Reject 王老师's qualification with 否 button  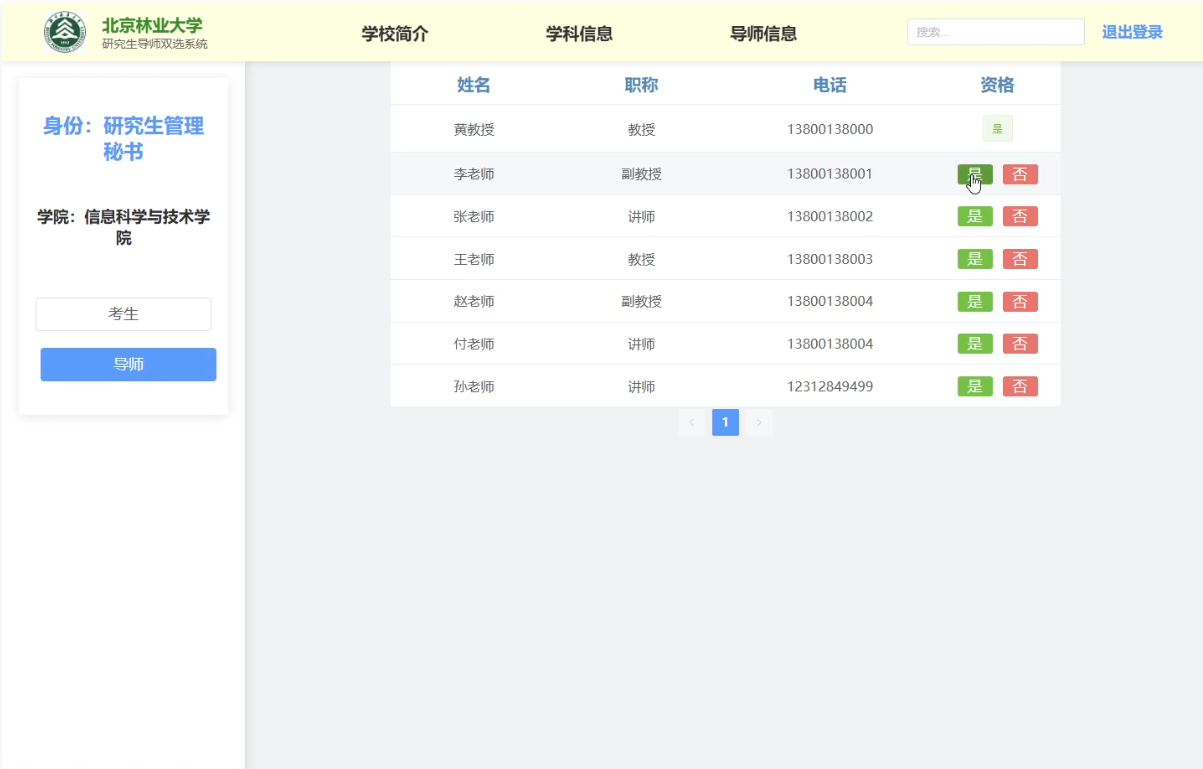1019,258
